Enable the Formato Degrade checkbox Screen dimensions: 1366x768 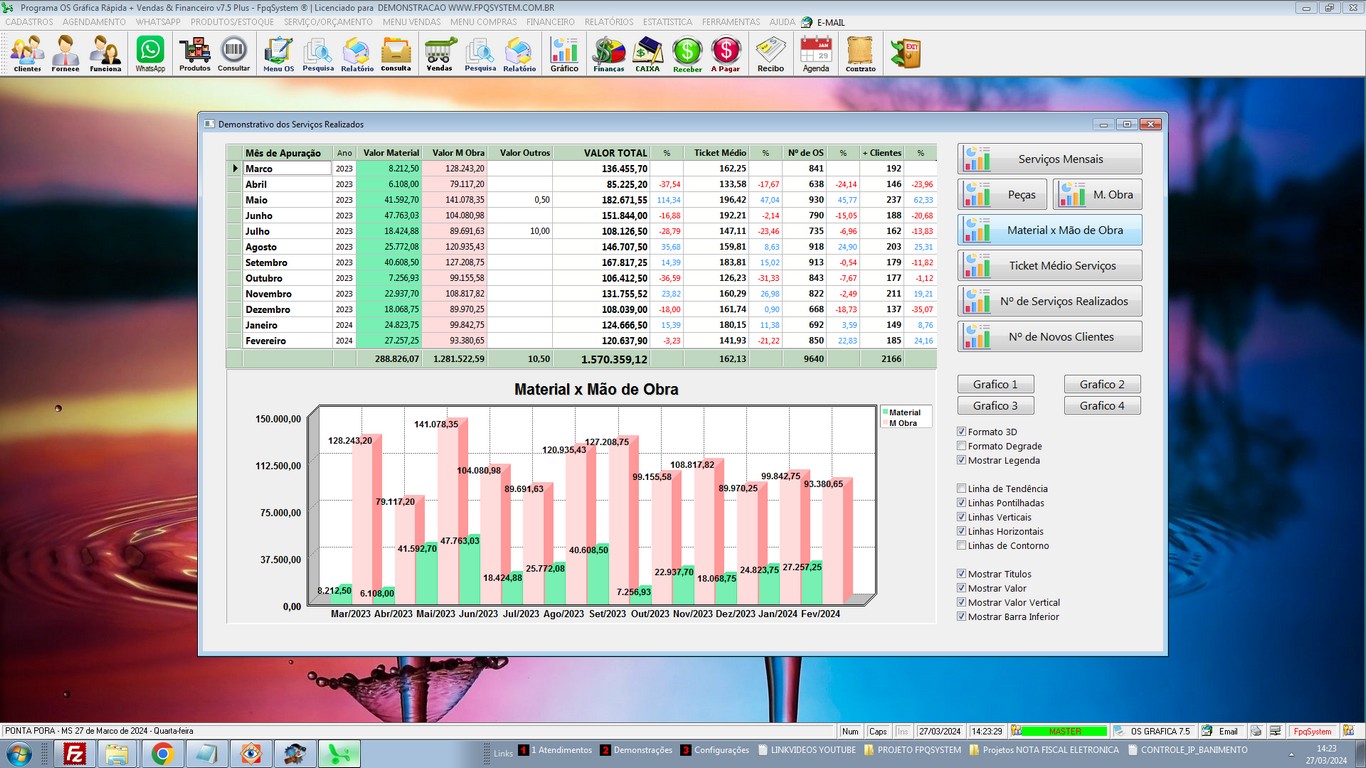962,446
